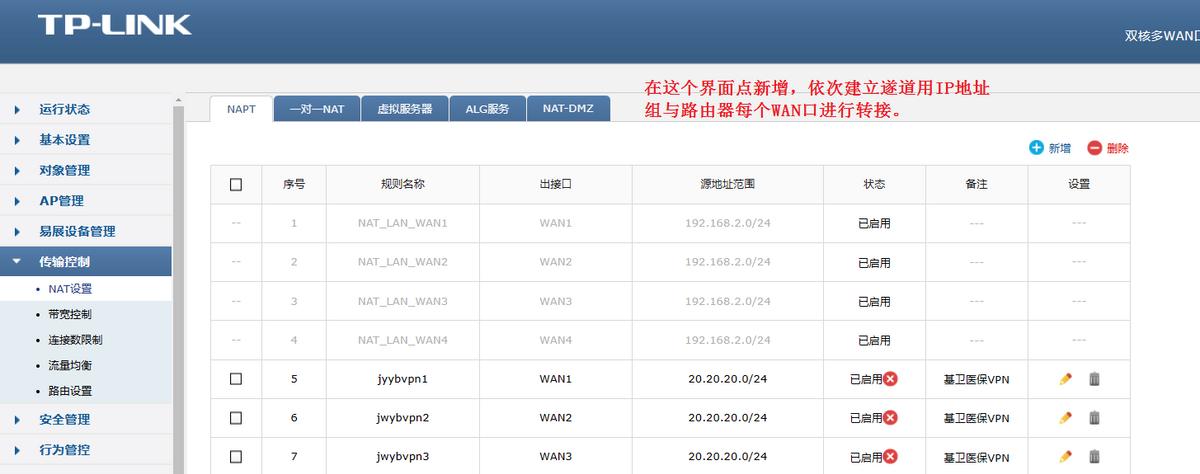Click rule name jyybvpn1
Screen dimensions: 1200x474
pos(403,379)
